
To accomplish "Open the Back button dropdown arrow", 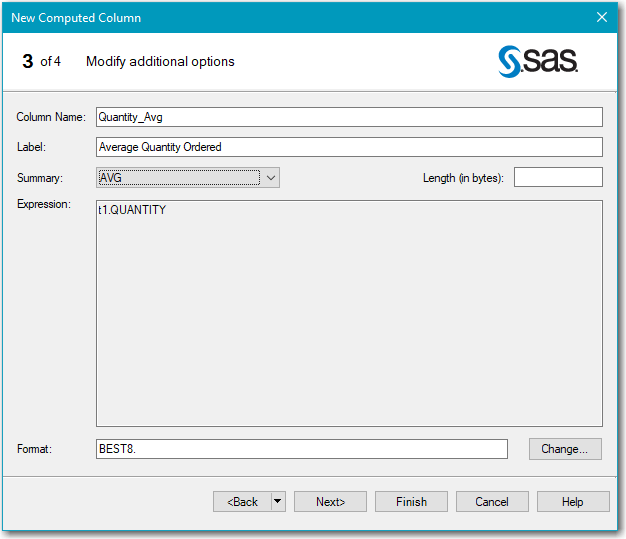I will click(x=278, y=501).
